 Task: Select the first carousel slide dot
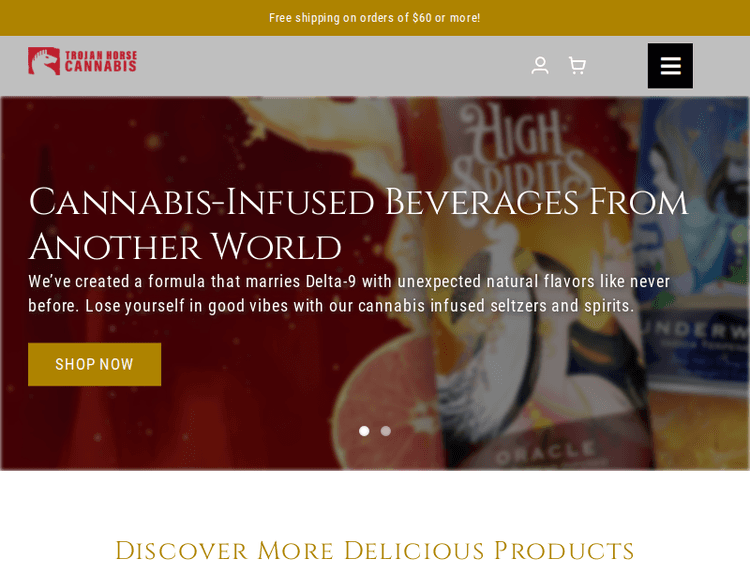point(364,431)
